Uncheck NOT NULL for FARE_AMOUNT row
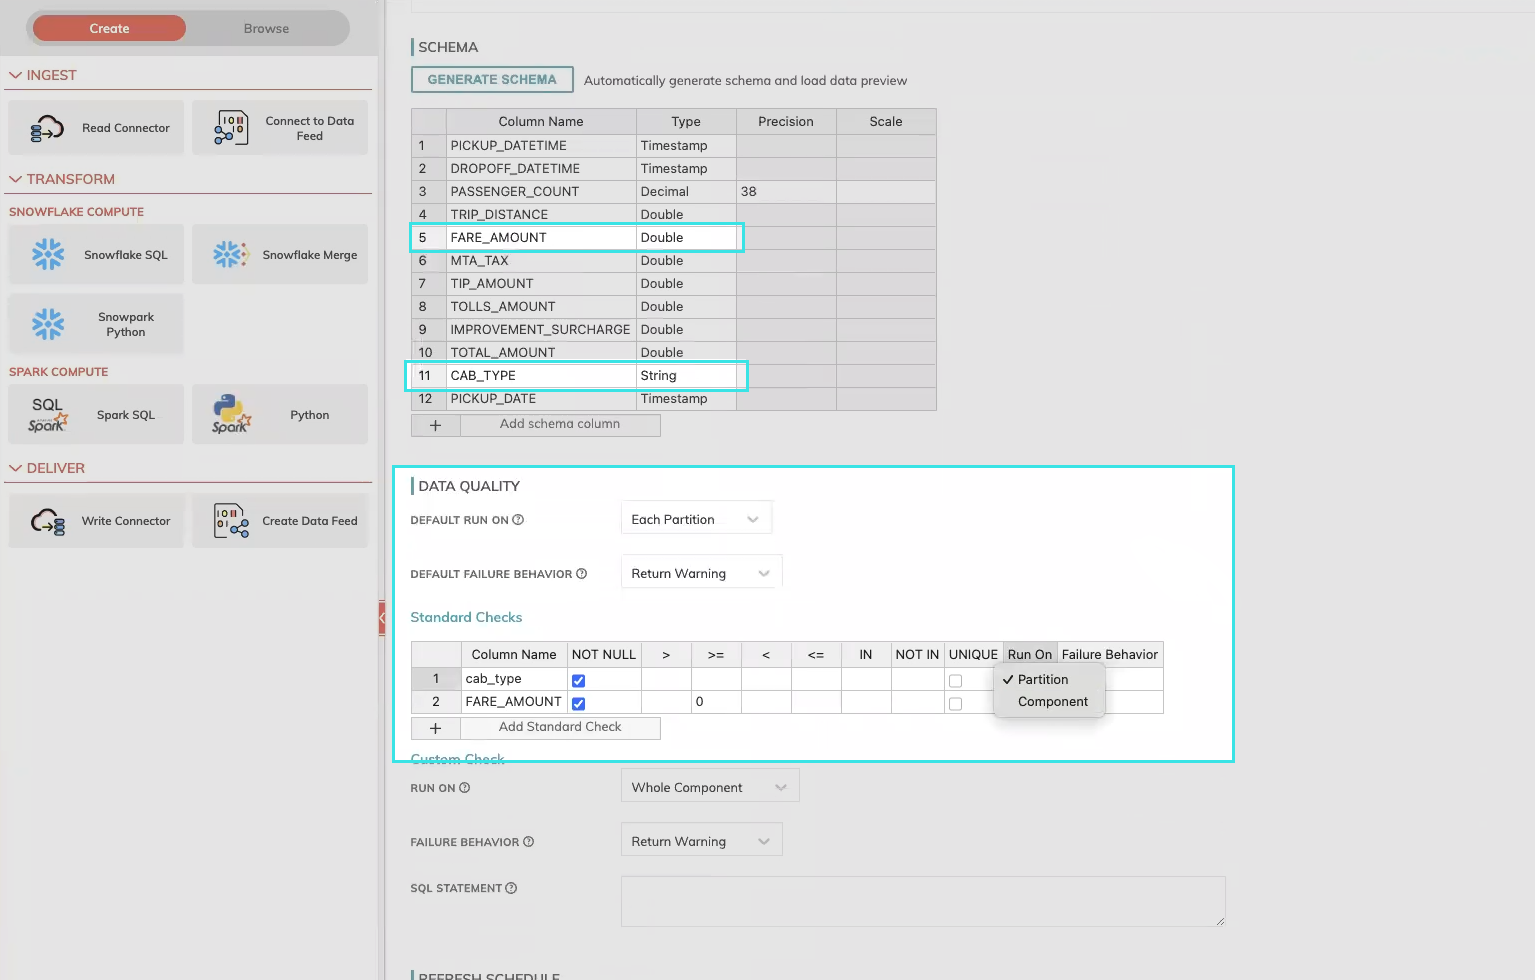Viewport: 1535px width, 980px height. 578,704
